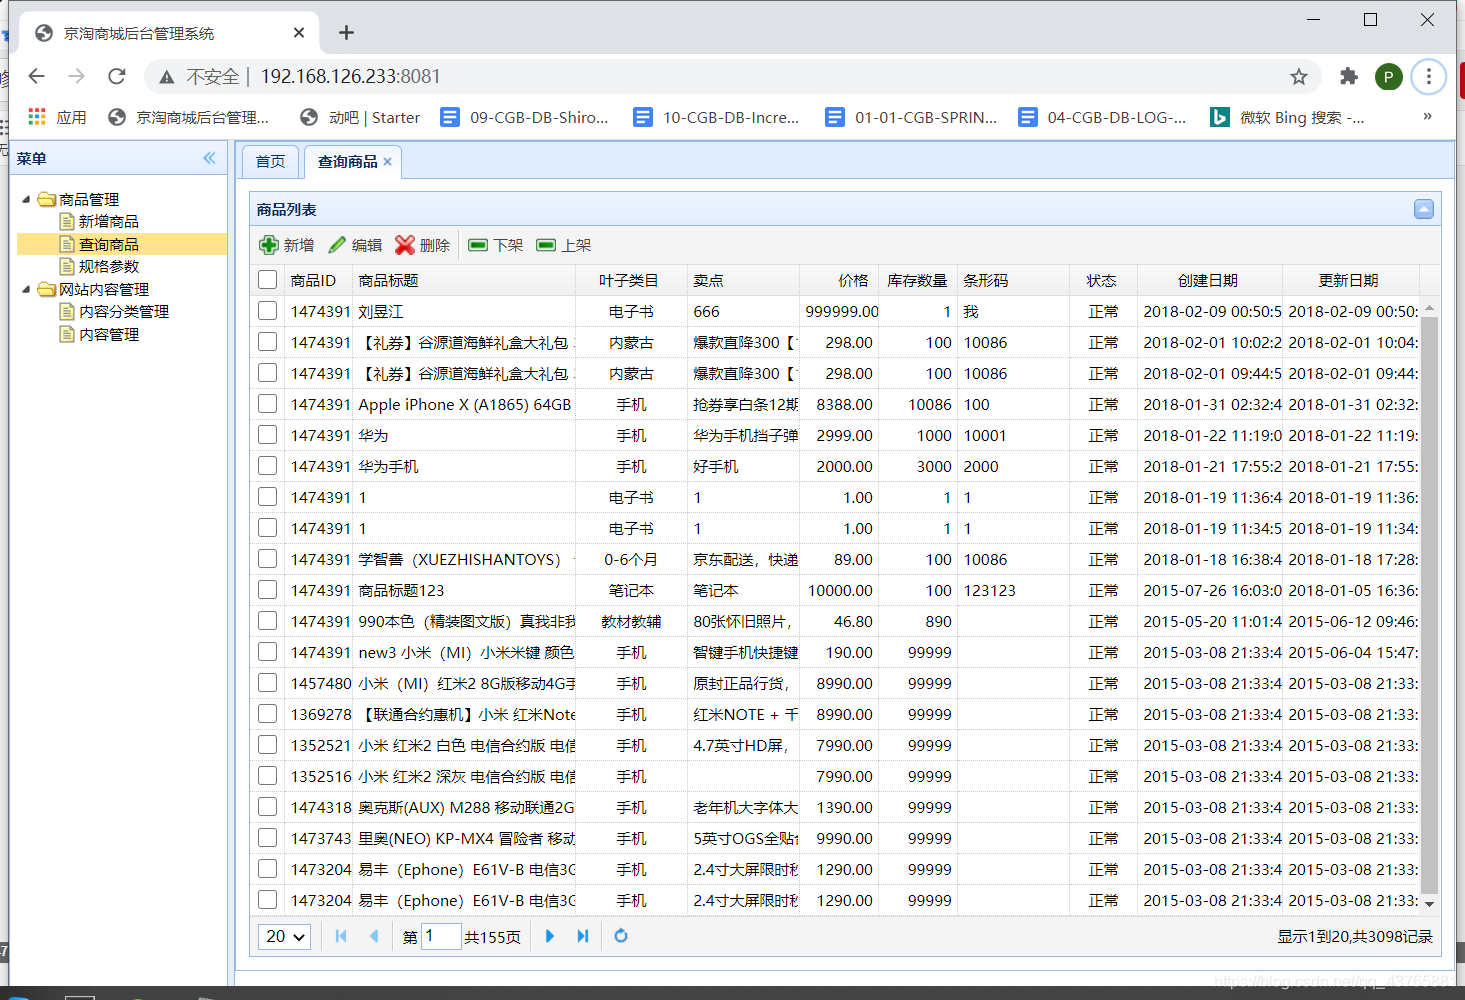Image resolution: width=1465 pixels, height=1000 pixels.
Task: Check the 华为手机 row checkbox
Action: click(267, 466)
